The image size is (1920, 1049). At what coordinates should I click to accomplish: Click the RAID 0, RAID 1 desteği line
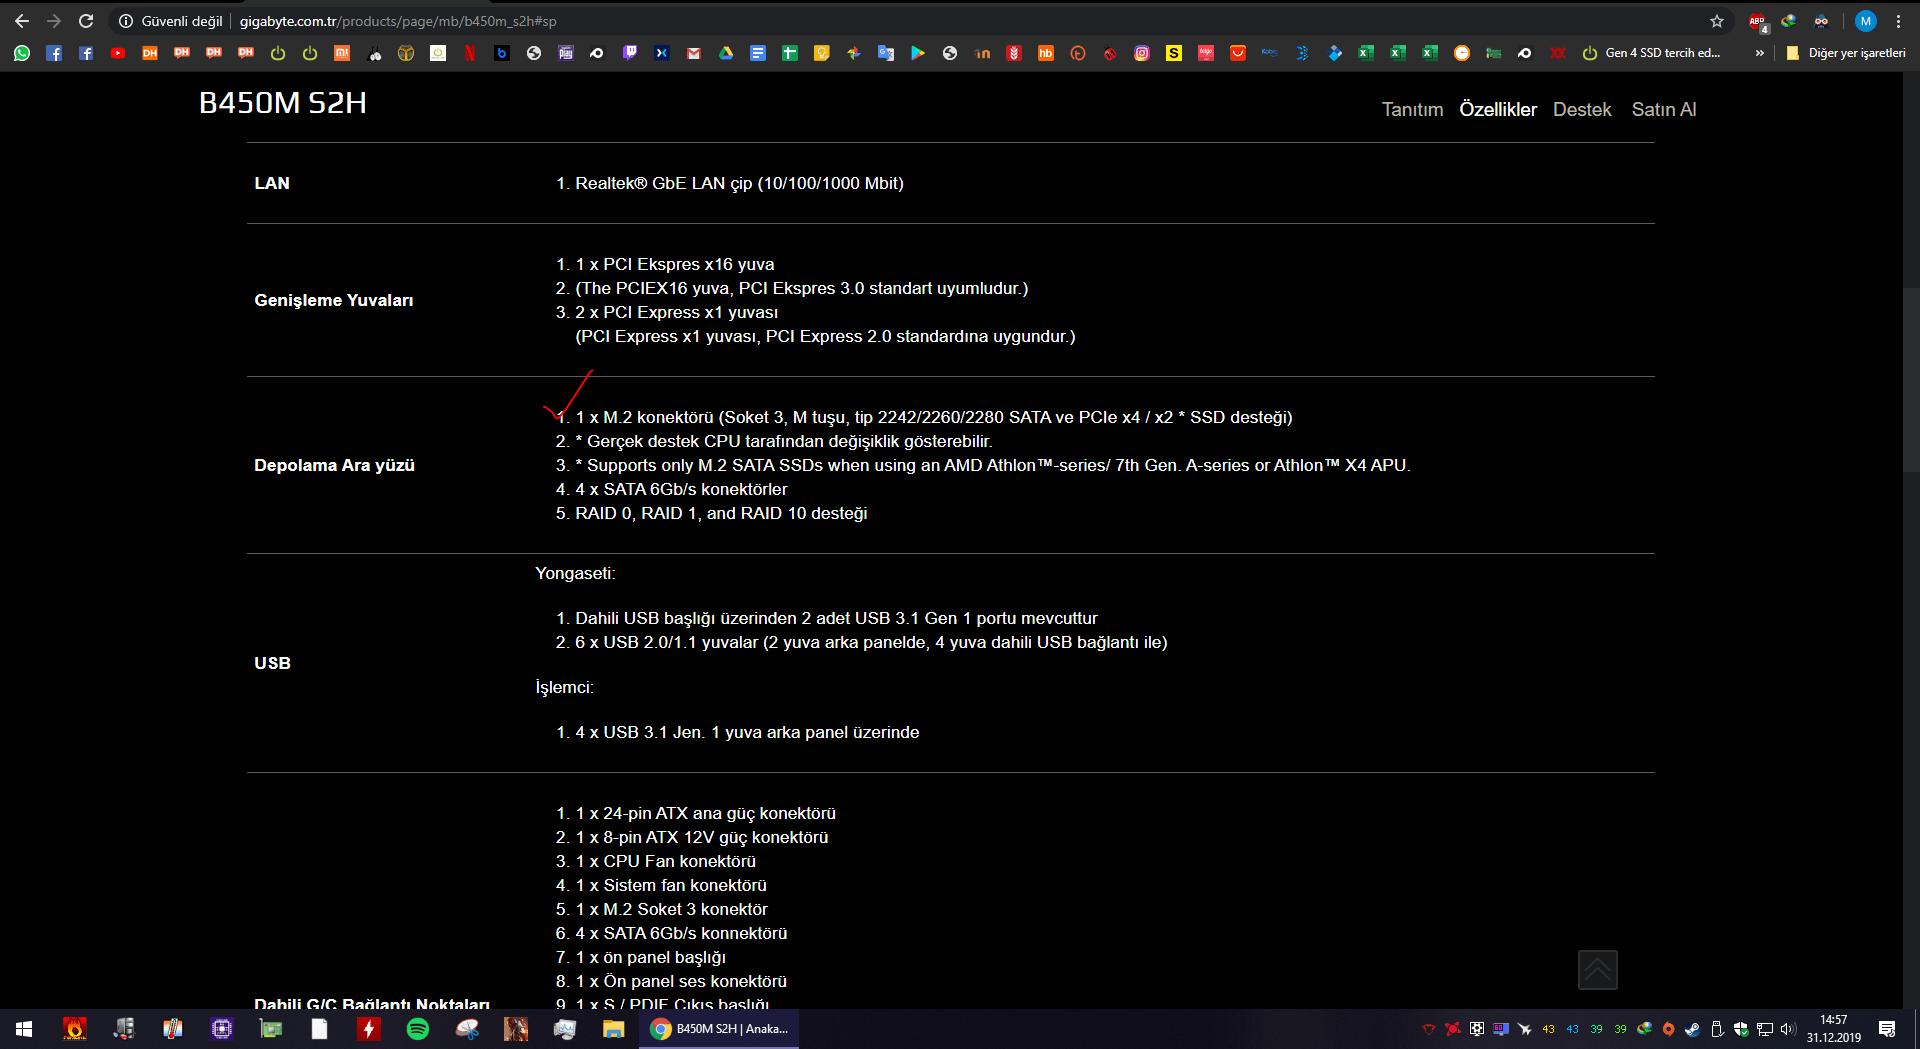[x=721, y=514]
